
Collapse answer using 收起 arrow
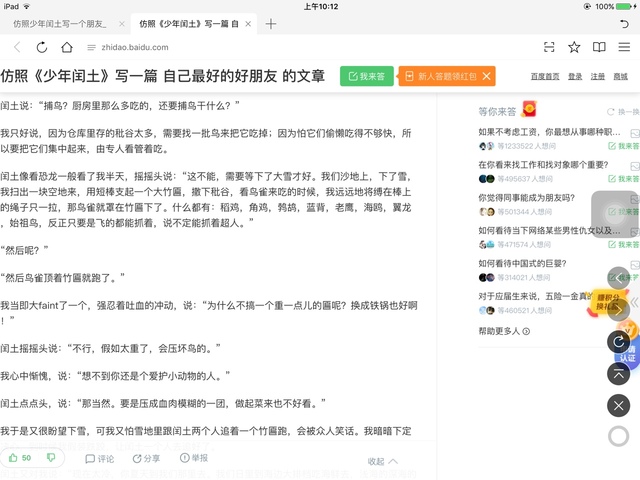click(x=382, y=461)
